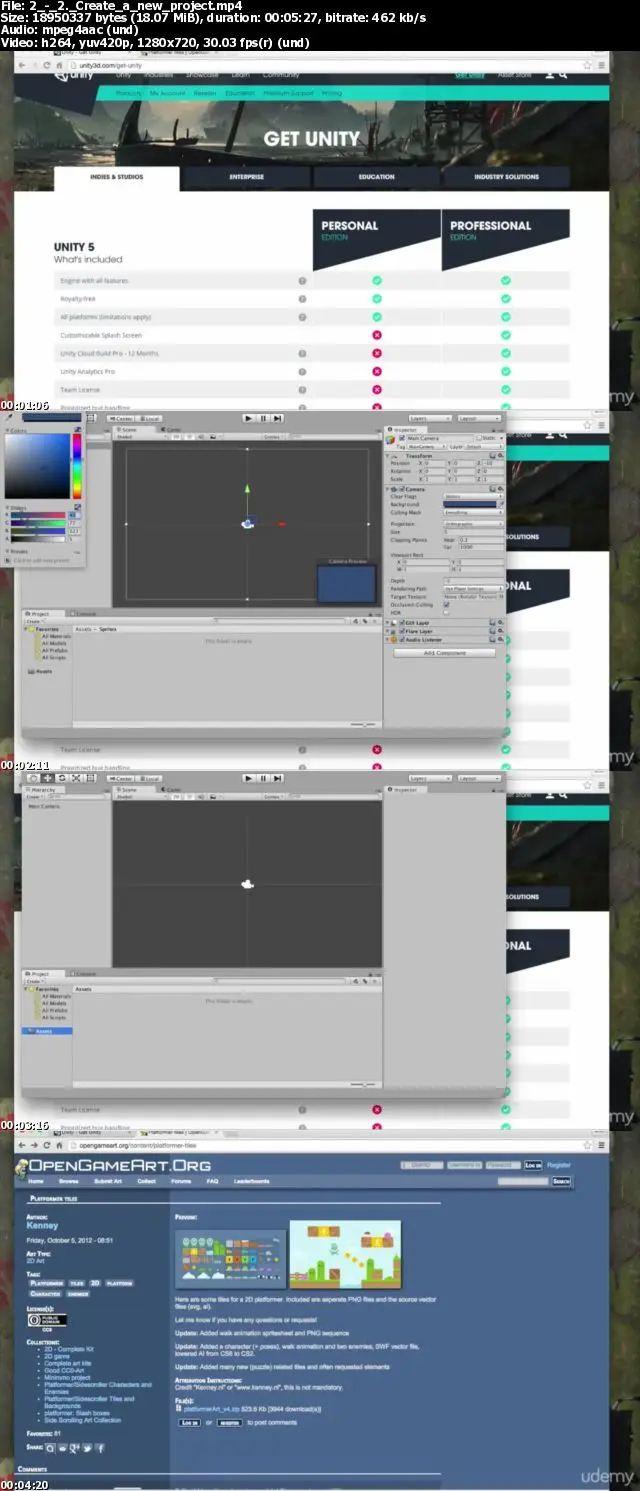Toggle HDR checkbox in Camera component
The width and height of the screenshot is (640, 1491).
[x=446, y=613]
